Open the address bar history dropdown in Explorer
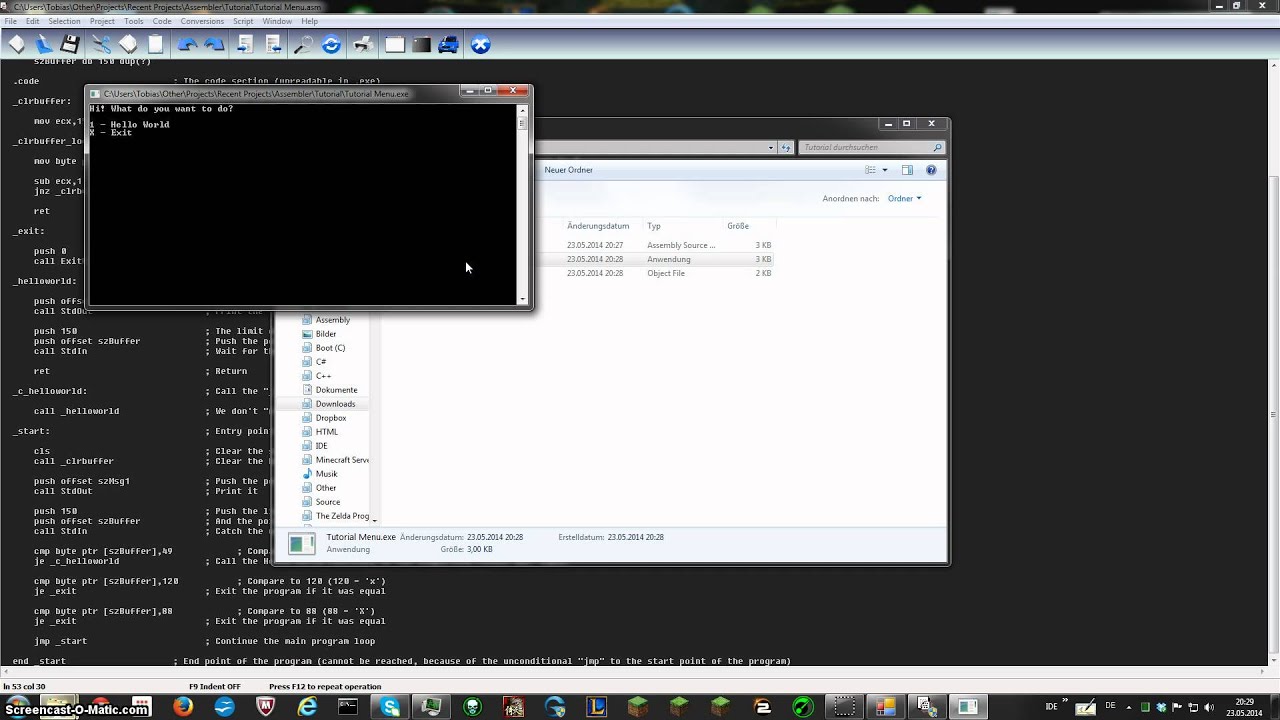This screenshot has width=1280, height=720. pyautogui.click(x=771, y=147)
